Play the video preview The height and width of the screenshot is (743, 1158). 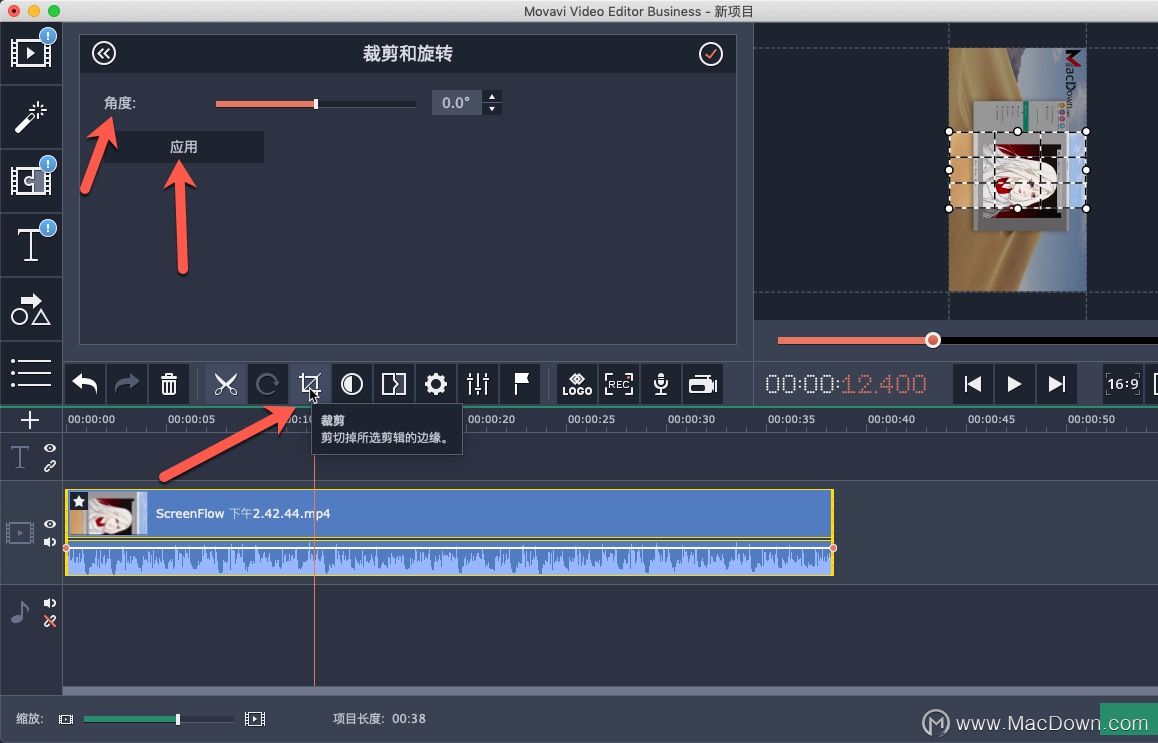pyautogui.click(x=1014, y=384)
